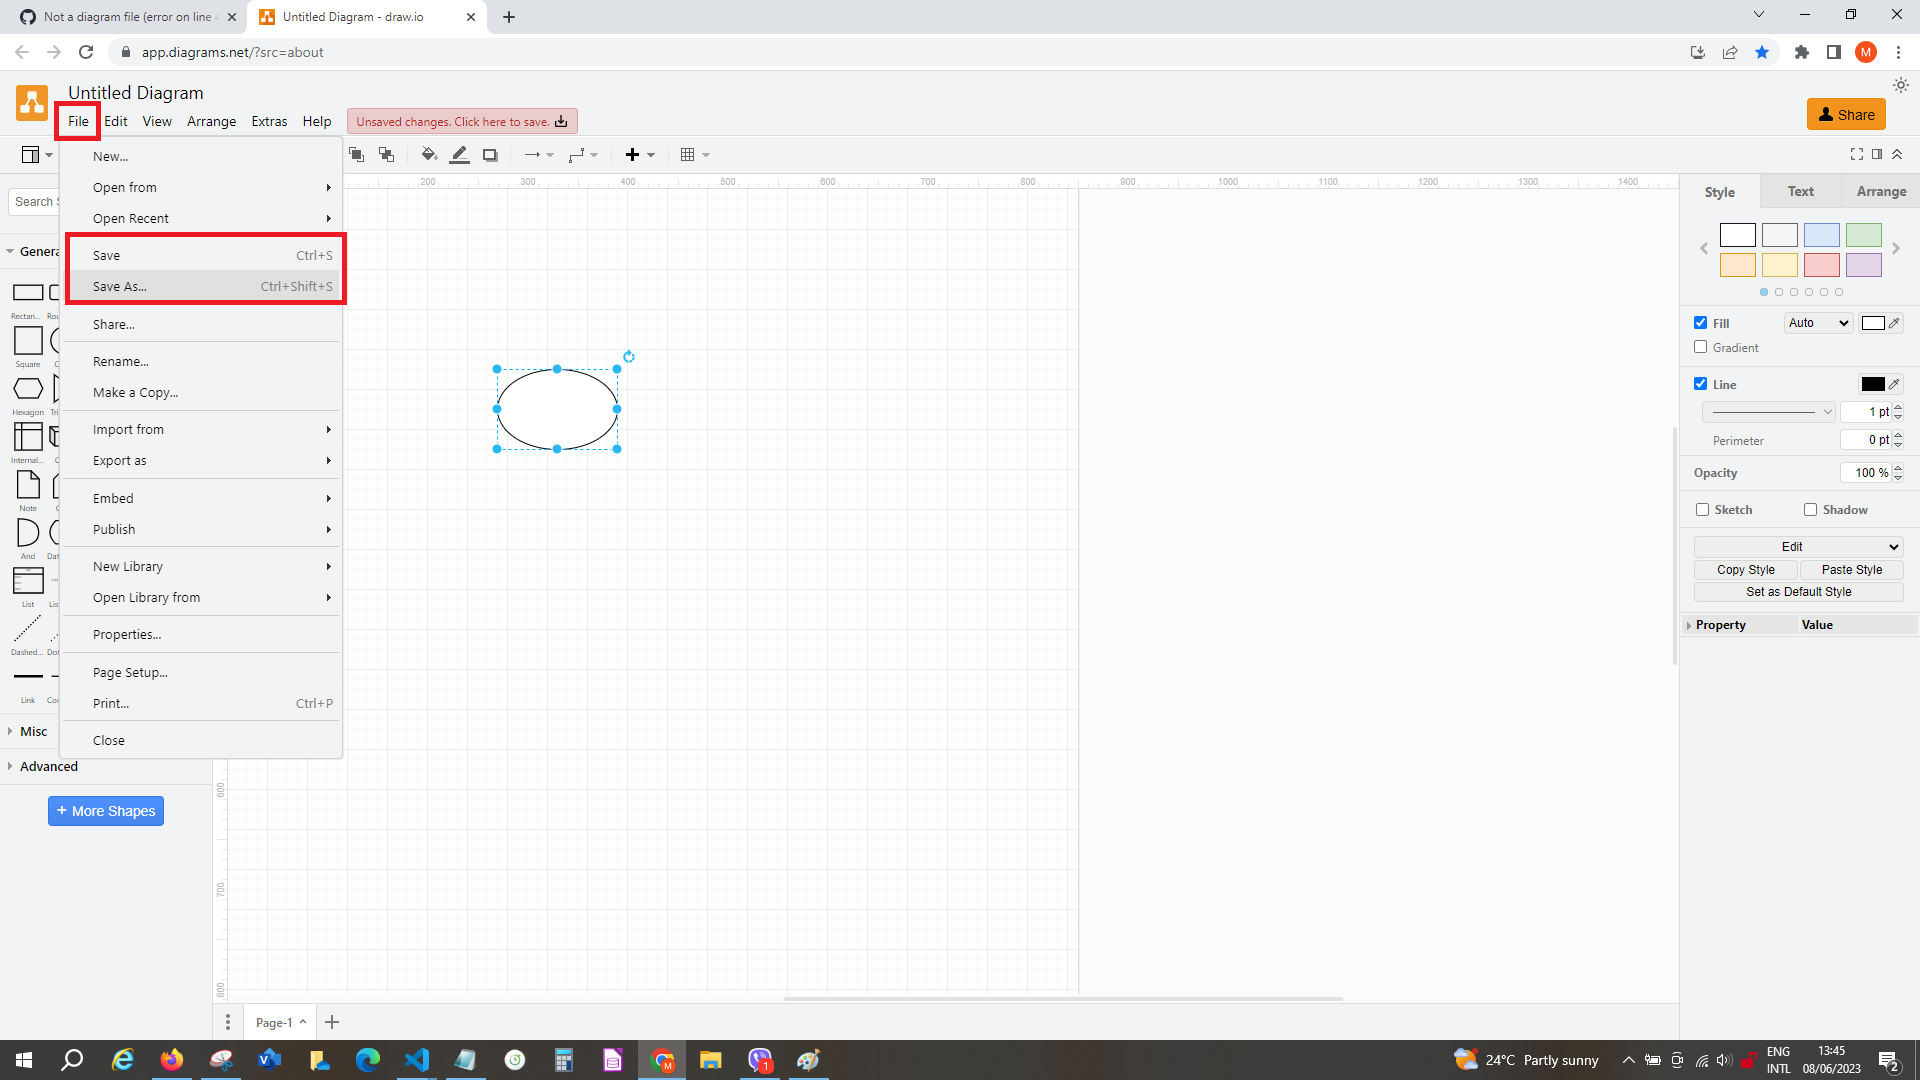Click the Unsaved changes save banner

point(461,121)
